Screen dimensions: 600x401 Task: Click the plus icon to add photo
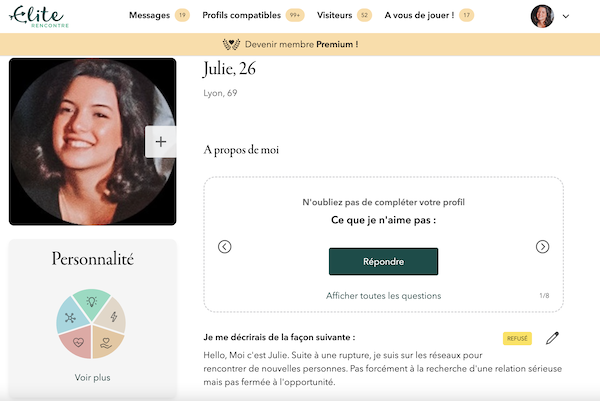point(161,142)
